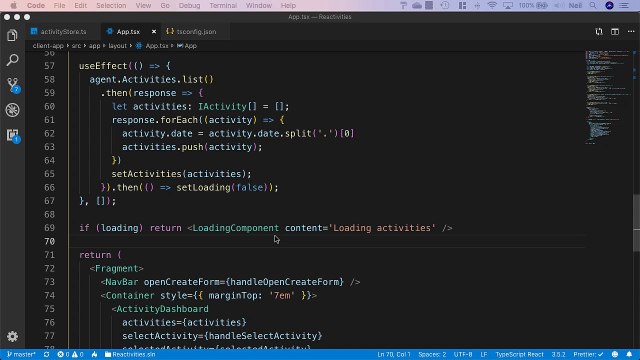Viewport: 640px width, 360px height.
Task: Open the Debug menu
Action: pos(189,5)
